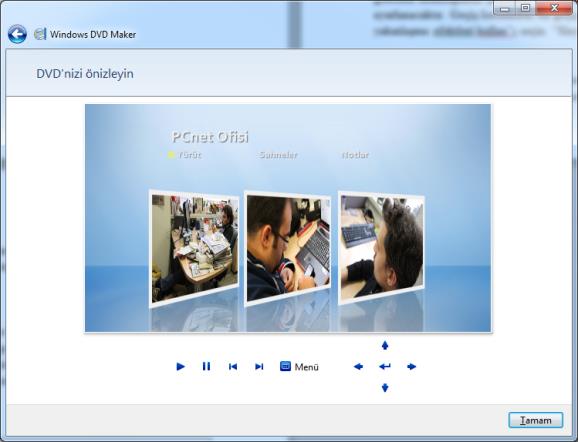The width and height of the screenshot is (578, 442).
Task: Skip to next chapter
Action: click(x=259, y=366)
